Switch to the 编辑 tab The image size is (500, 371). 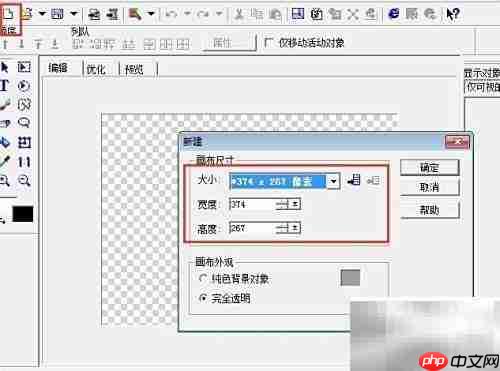tap(58, 68)
